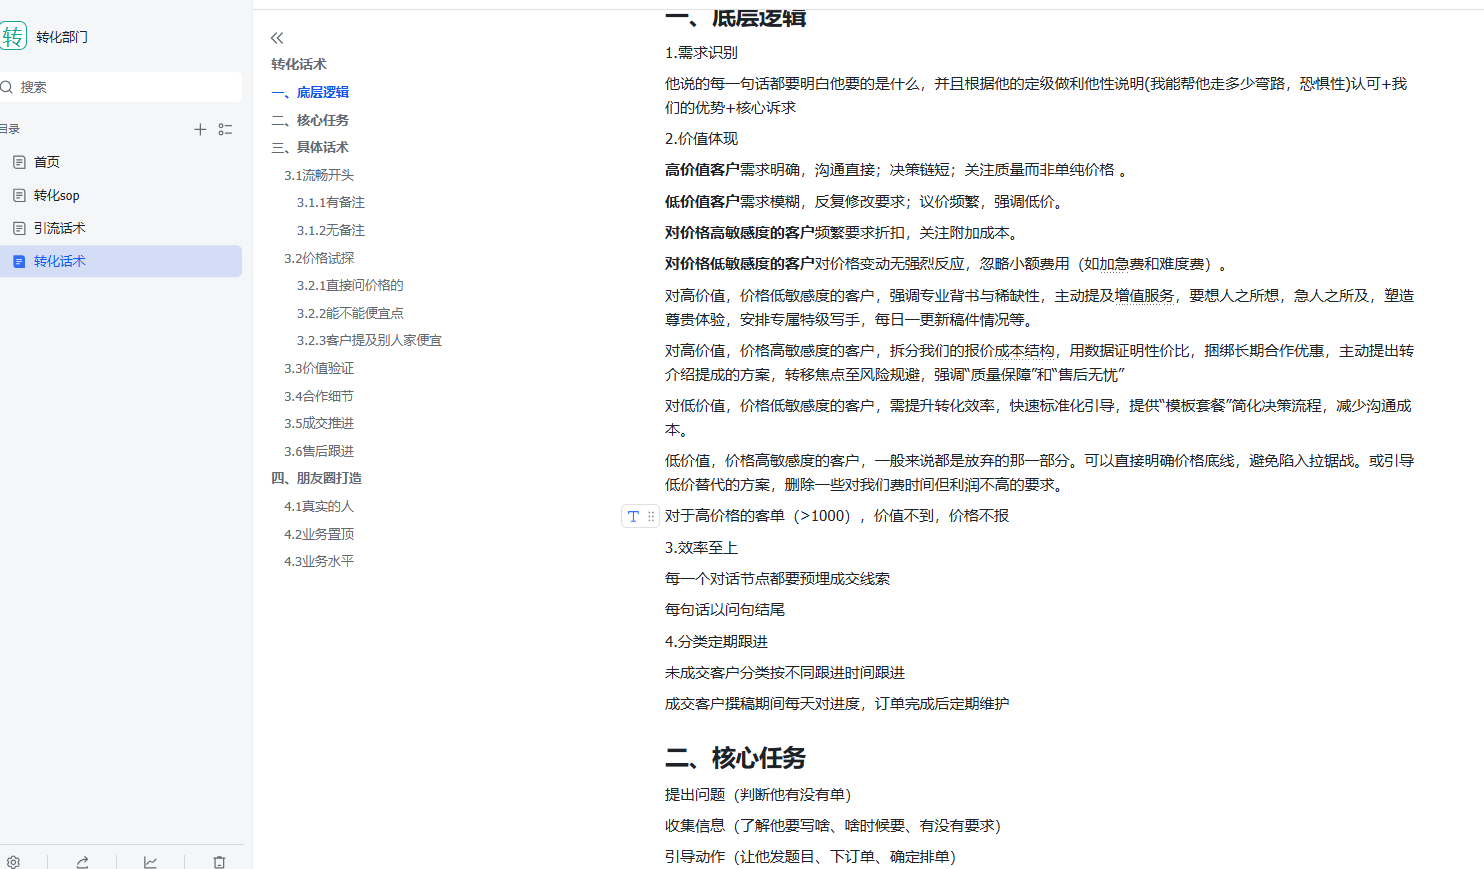Open the statistics chart icon
This screenshot has height=869, width=1484.
[150, 861]
